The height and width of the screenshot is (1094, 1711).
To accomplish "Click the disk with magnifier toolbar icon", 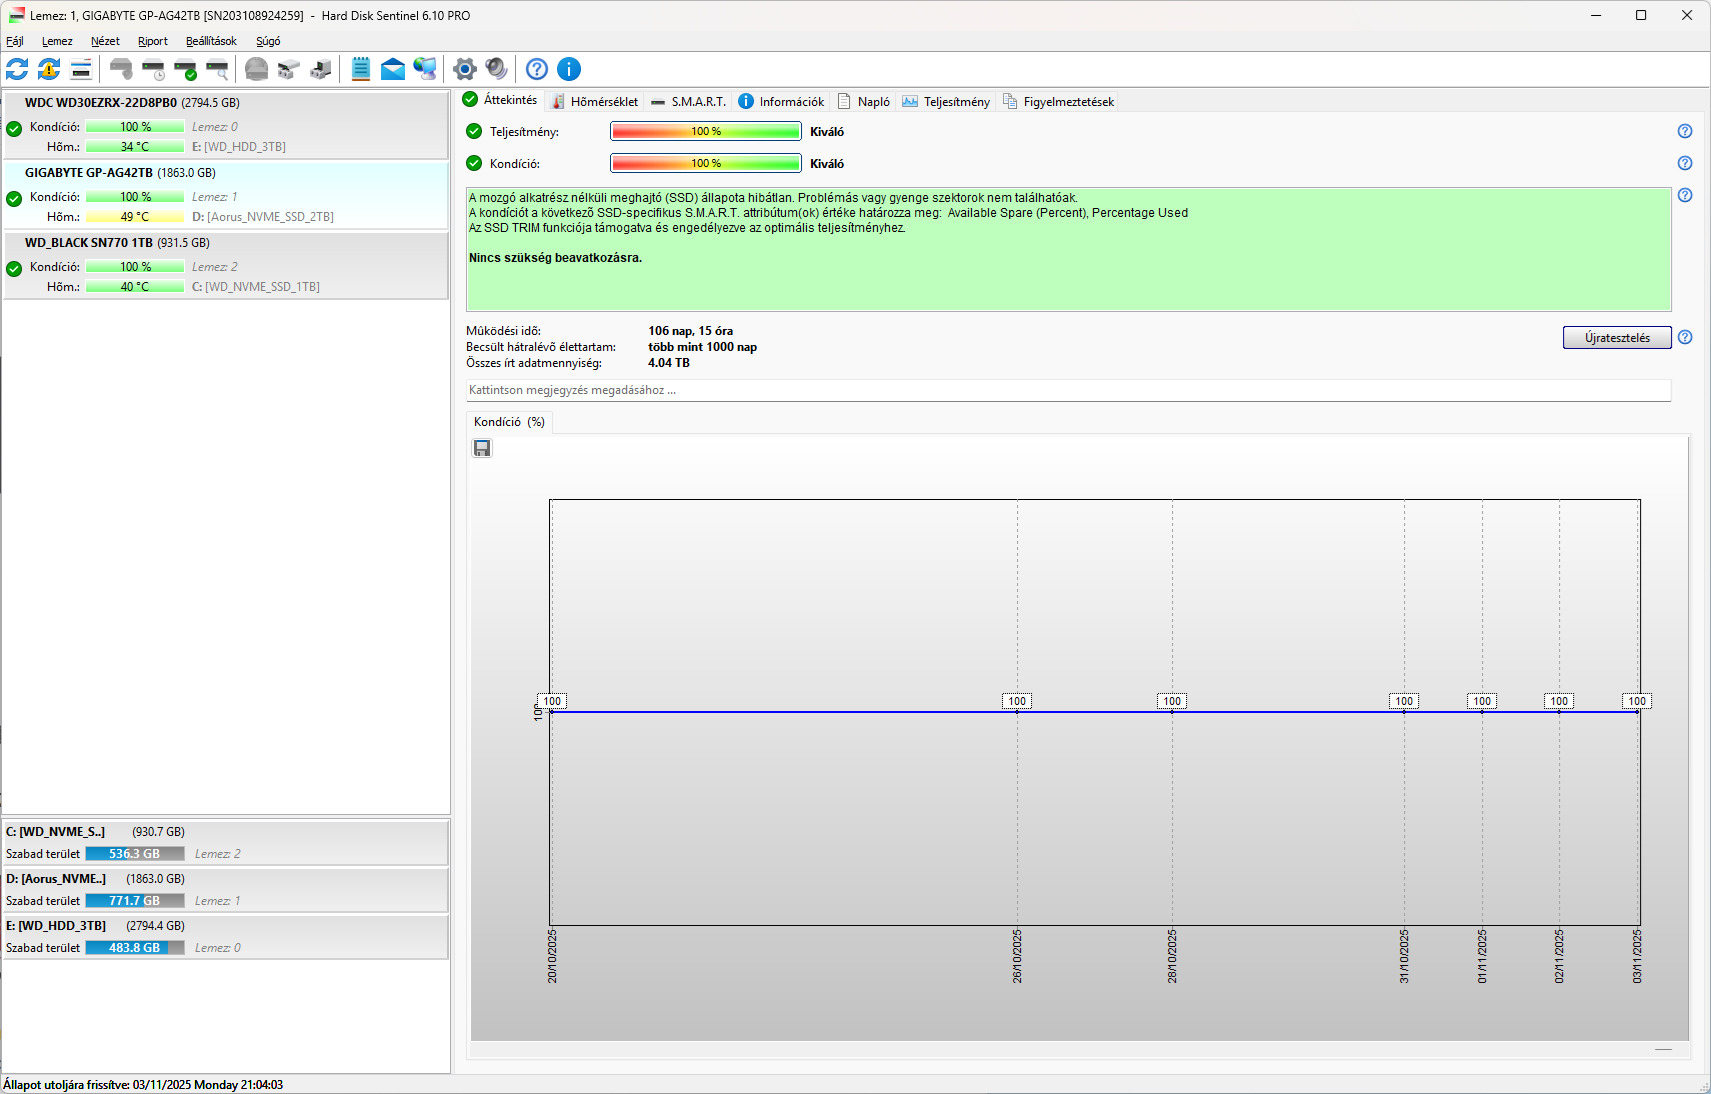I will (217, 69).
